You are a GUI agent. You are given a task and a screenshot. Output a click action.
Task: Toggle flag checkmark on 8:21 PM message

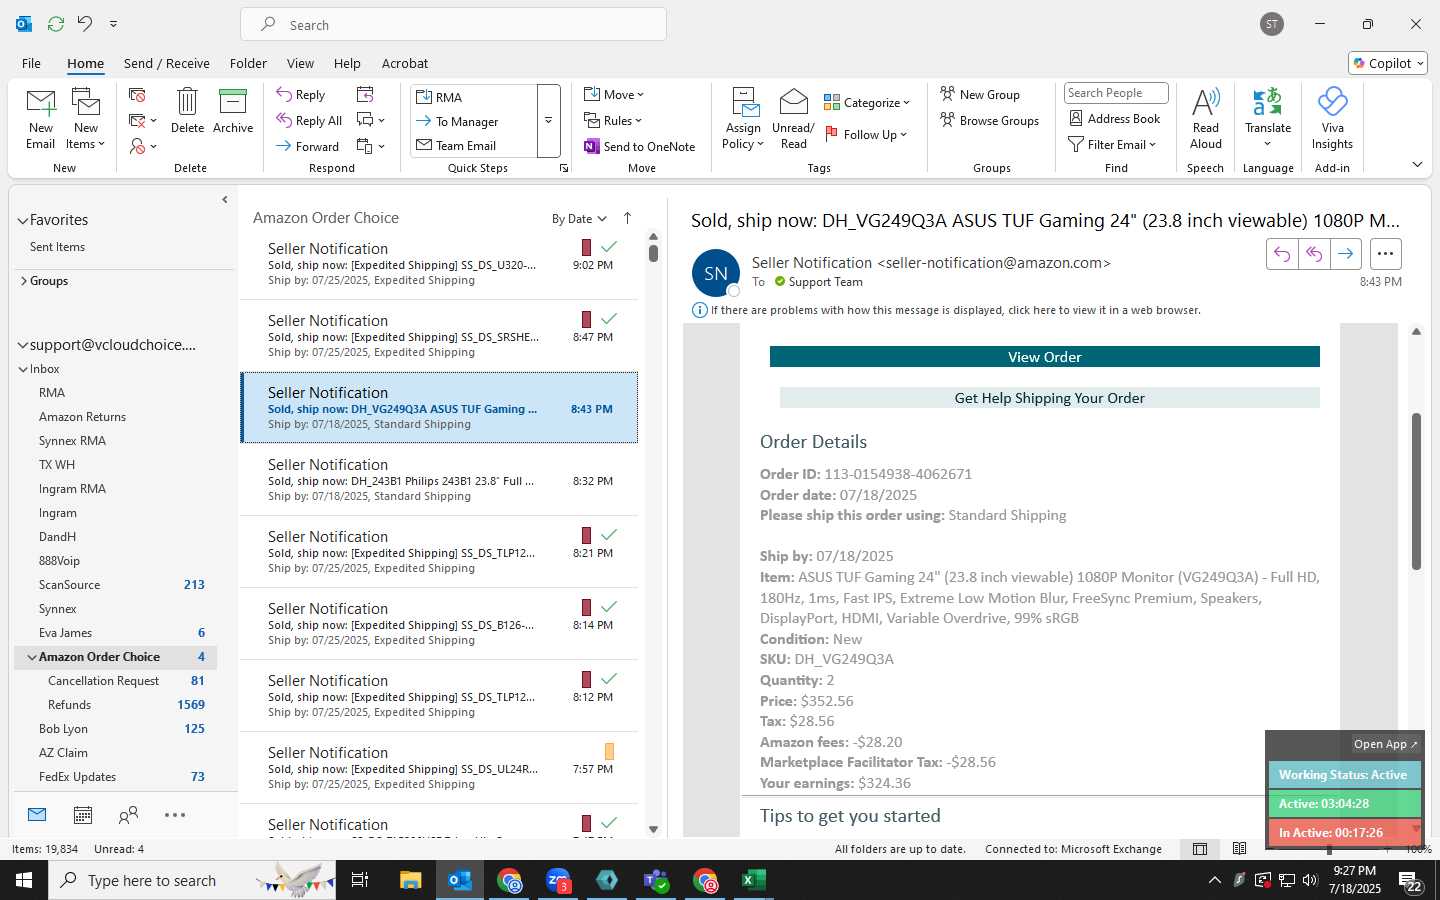tap(609, 534)
